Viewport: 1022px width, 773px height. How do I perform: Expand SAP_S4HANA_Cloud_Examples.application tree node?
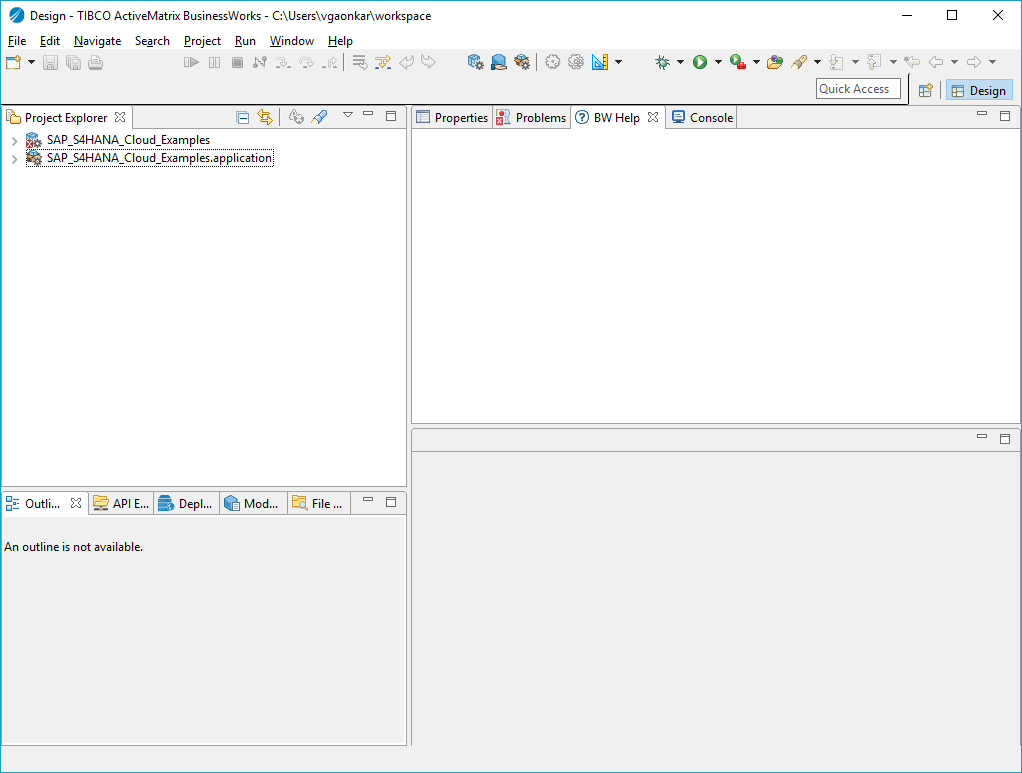(14, 159)
